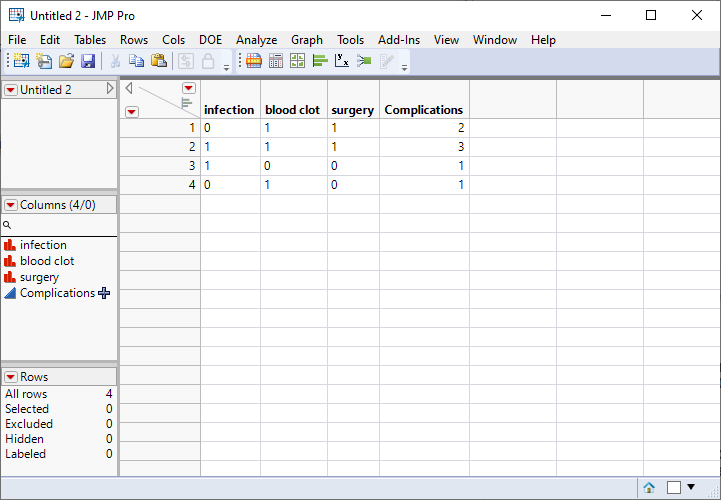
Task: Open the Cols menu
Action: [173, 40]
